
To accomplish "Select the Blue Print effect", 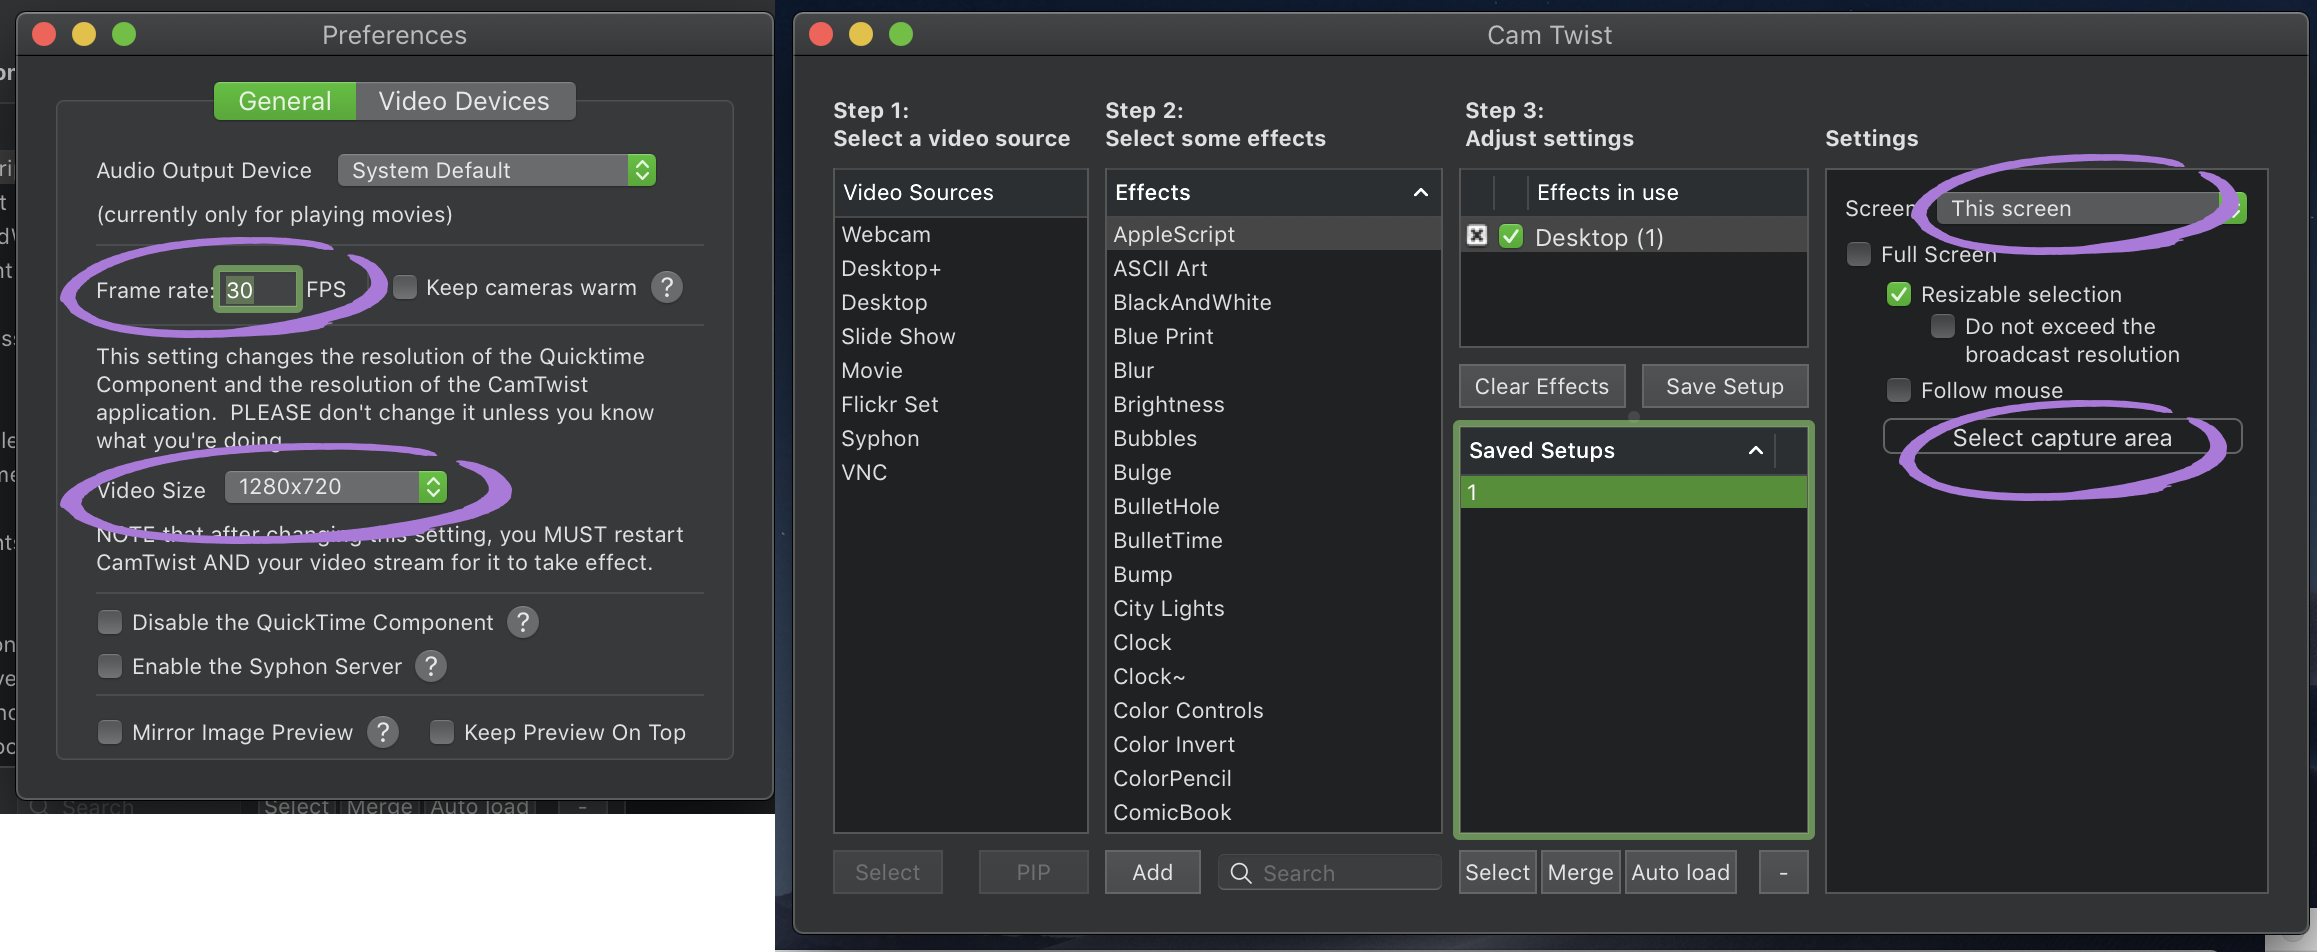I will coord(1273,336).
